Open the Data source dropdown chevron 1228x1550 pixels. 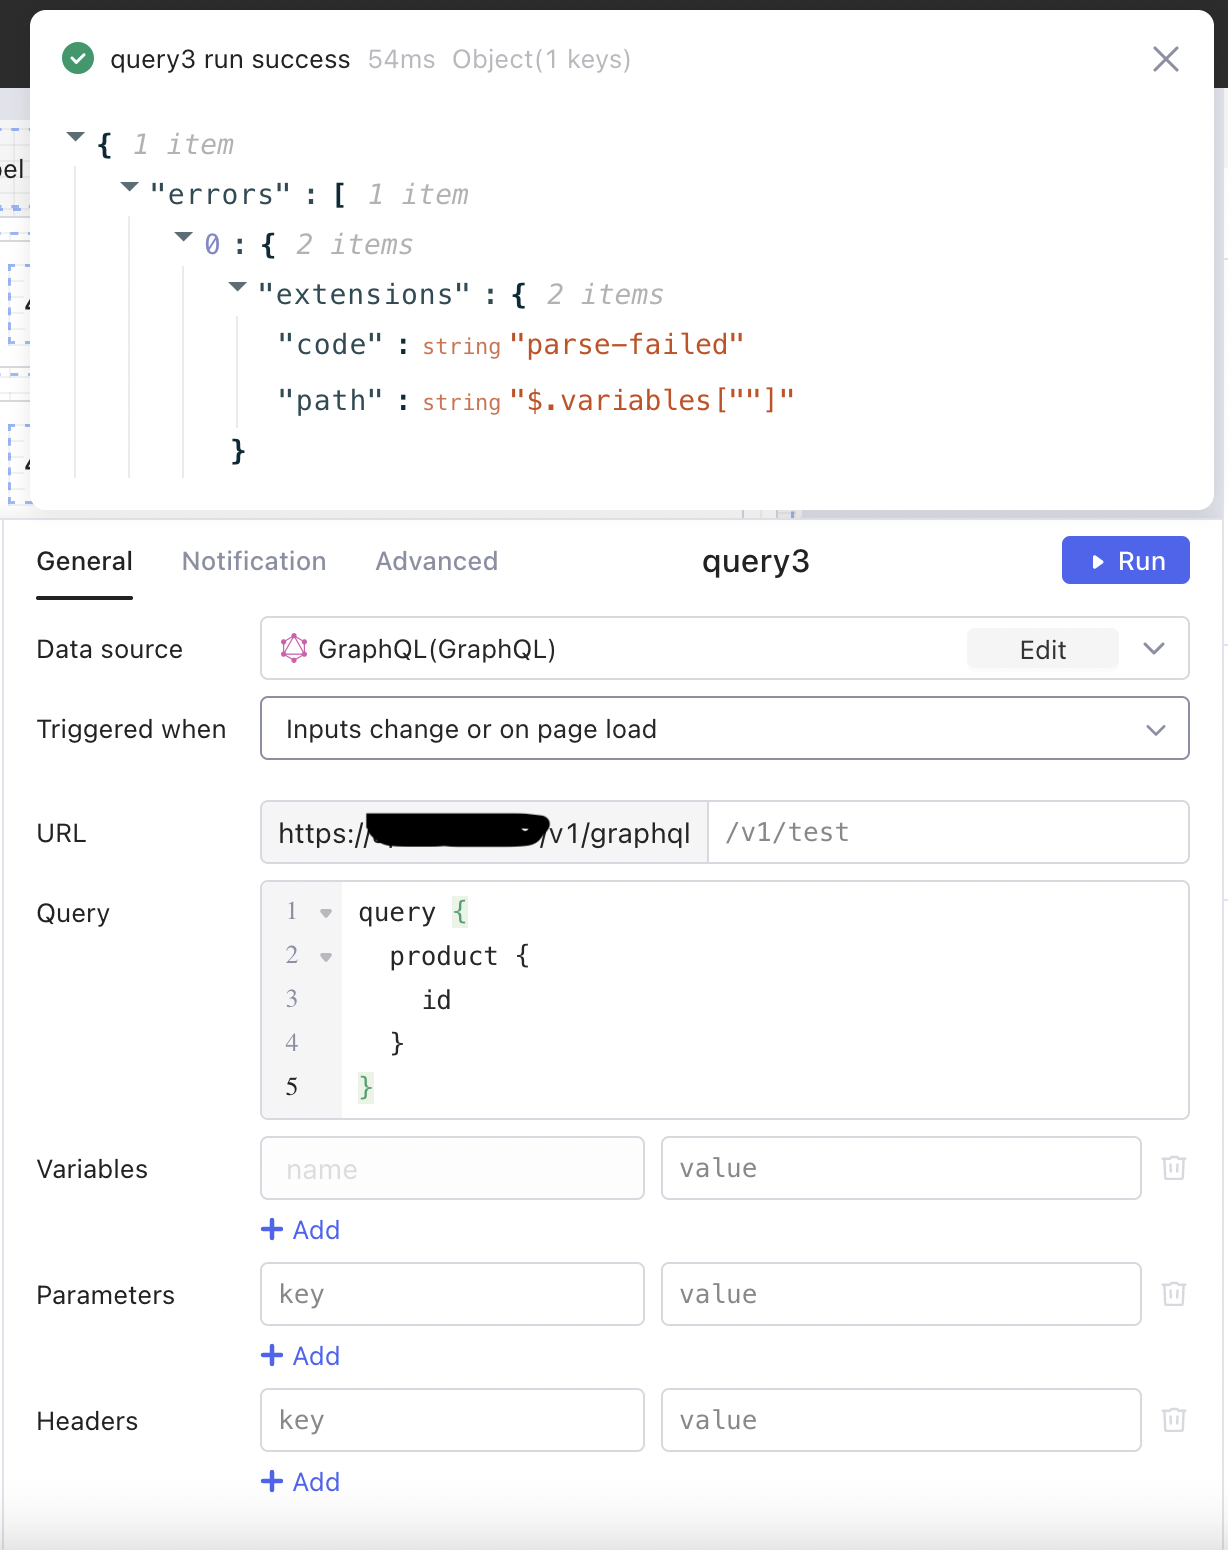(x=1155, y=648)
